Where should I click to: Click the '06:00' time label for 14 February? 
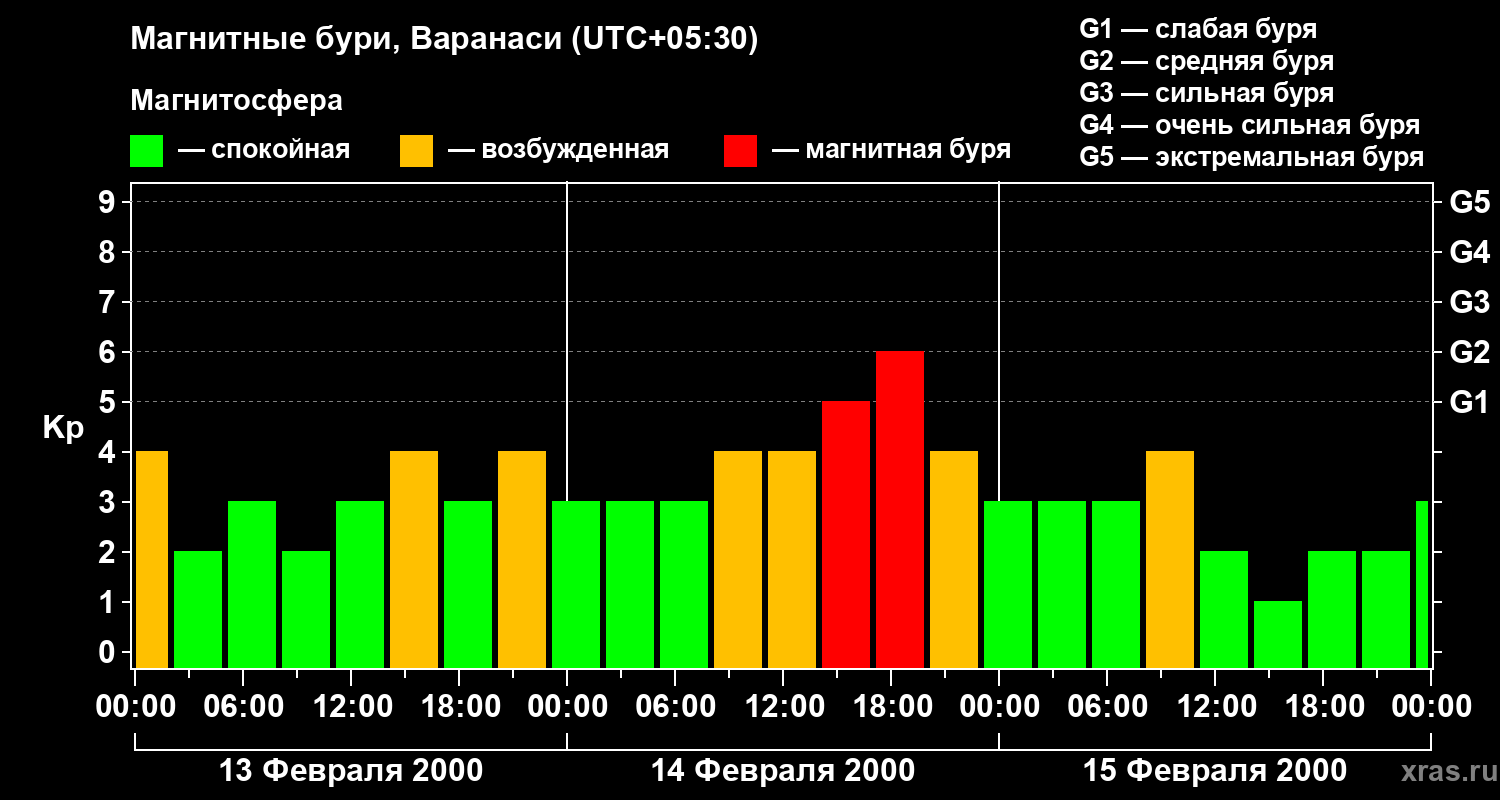675,707
